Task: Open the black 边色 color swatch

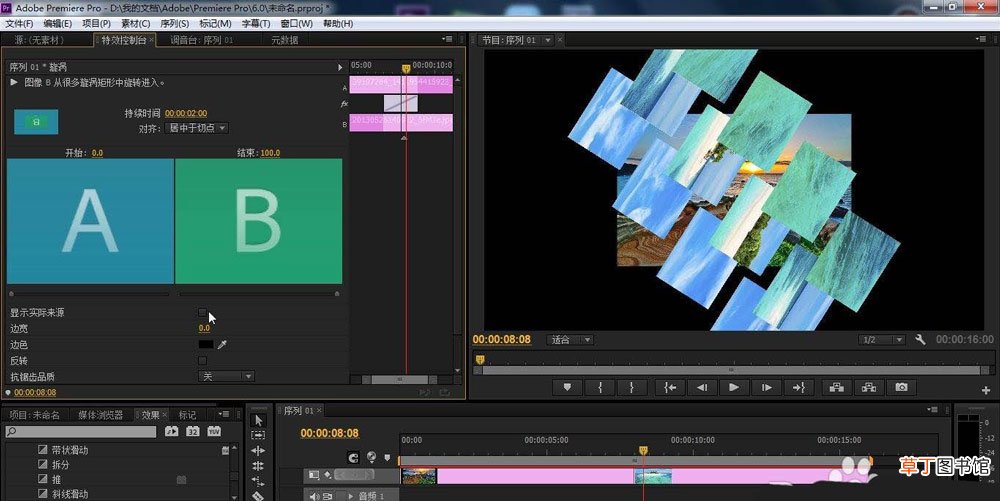Action: (206, 345)
